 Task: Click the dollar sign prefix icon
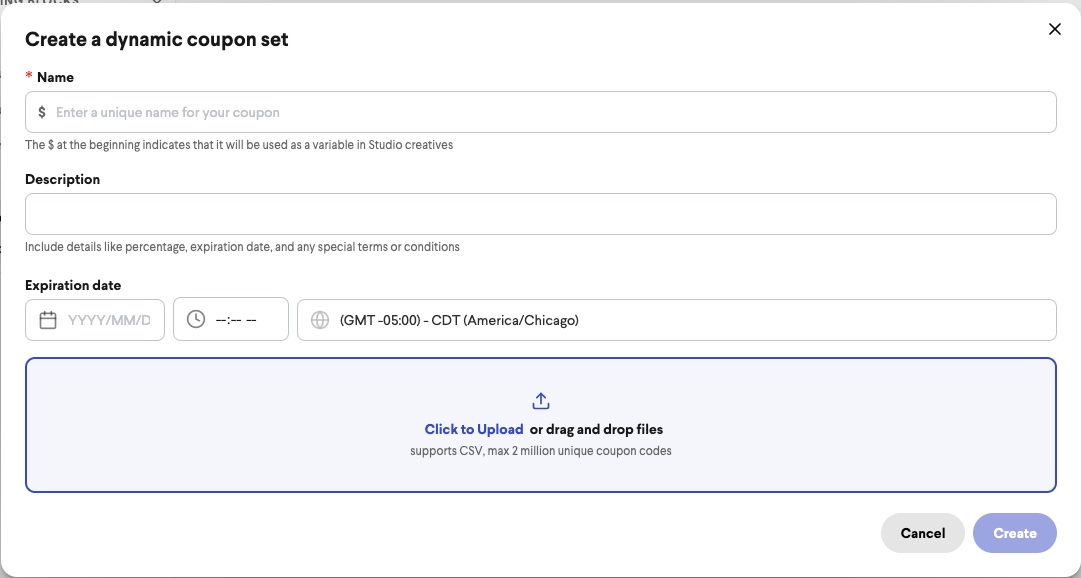click(42, 112)
